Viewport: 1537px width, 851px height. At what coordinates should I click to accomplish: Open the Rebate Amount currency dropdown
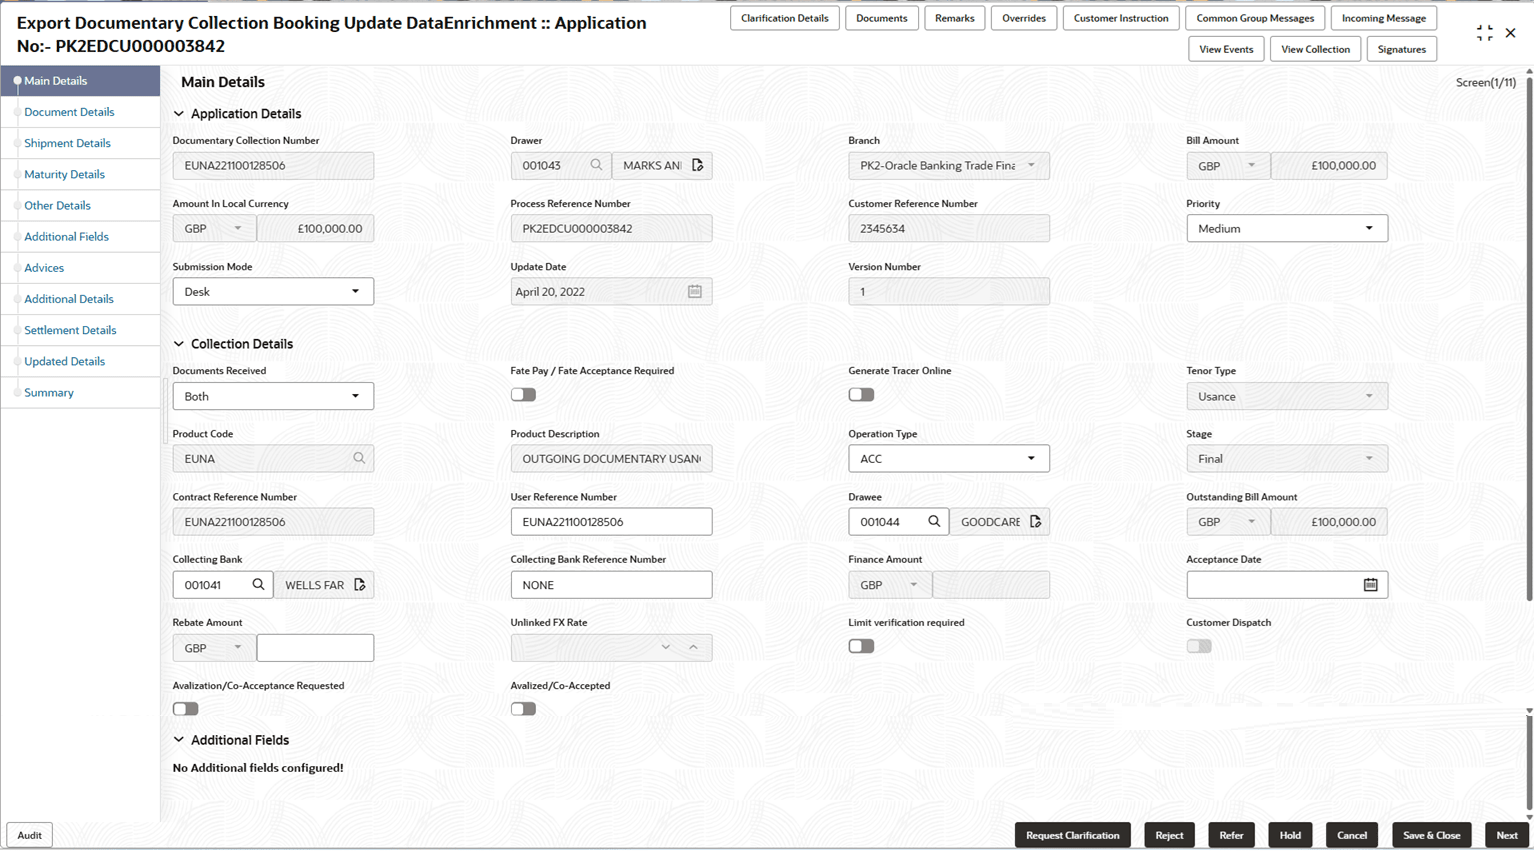(214, 647)
